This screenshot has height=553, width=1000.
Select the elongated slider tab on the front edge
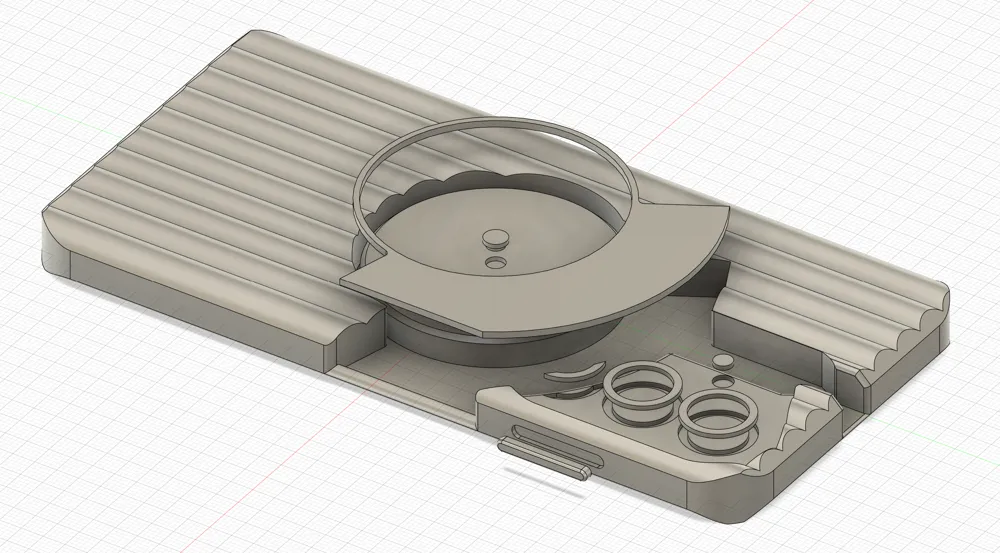click(x=544, y=457)
